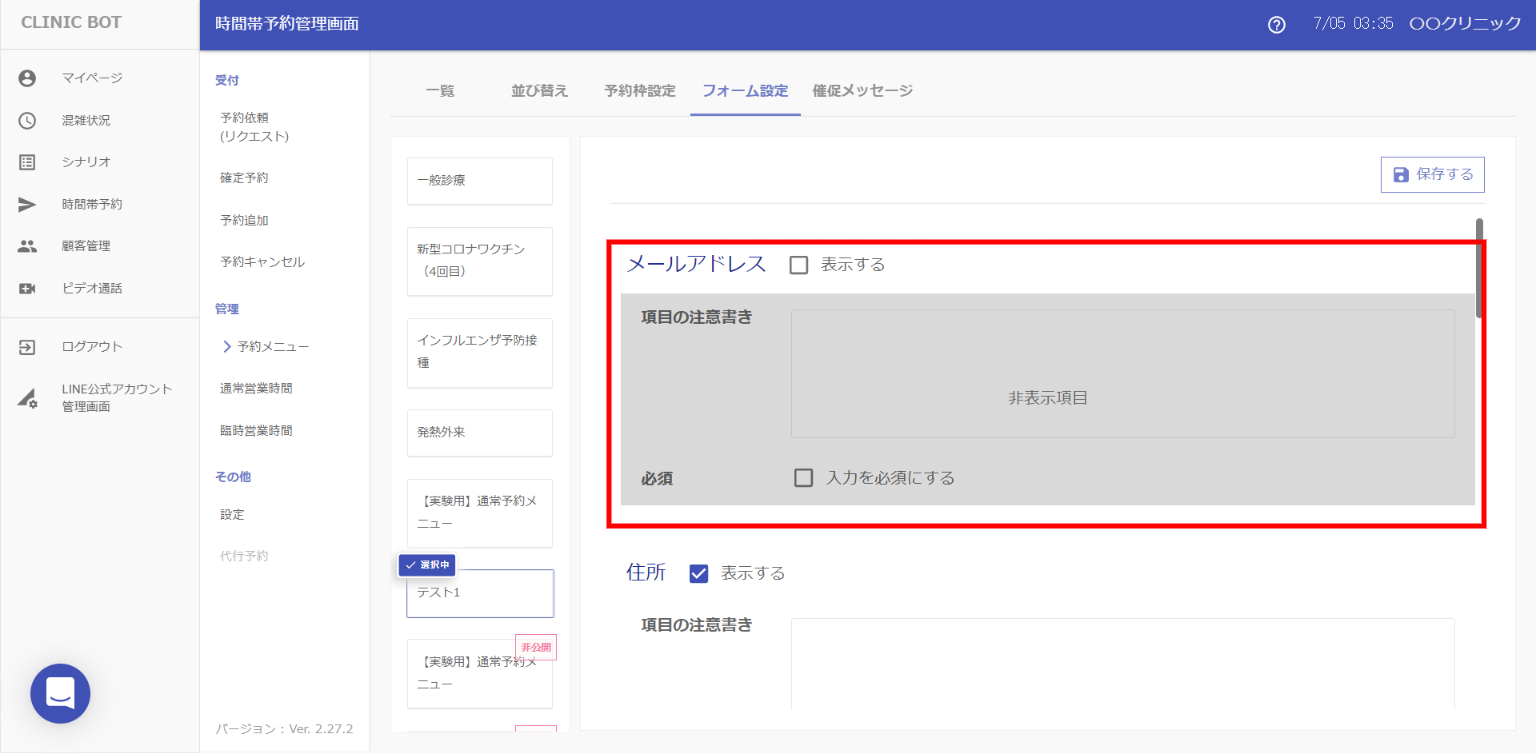Click the 顧客管理 people icon
Image resolution: width=1536 pixels, height=754 pixels.
[27, 246]
